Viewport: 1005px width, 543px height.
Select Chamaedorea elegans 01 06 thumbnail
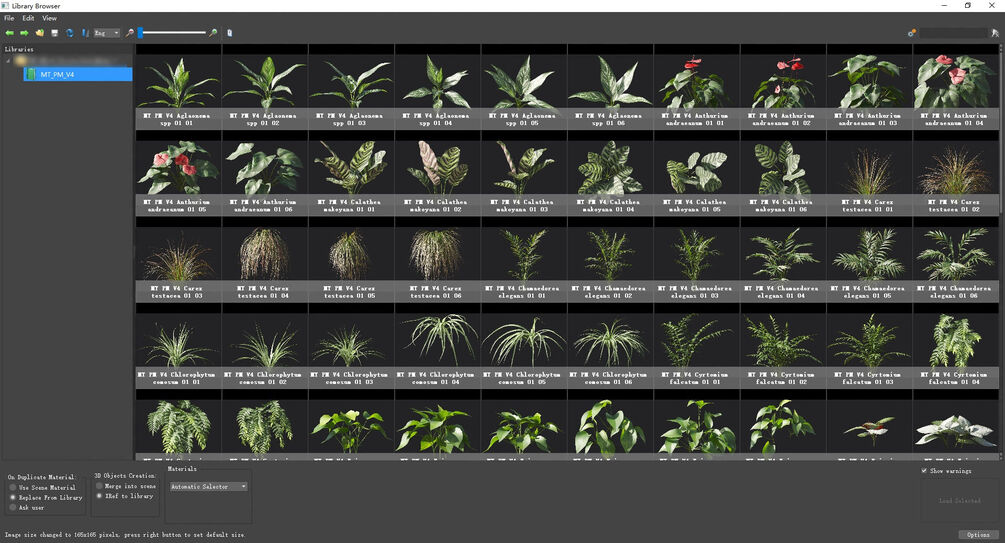955,260
